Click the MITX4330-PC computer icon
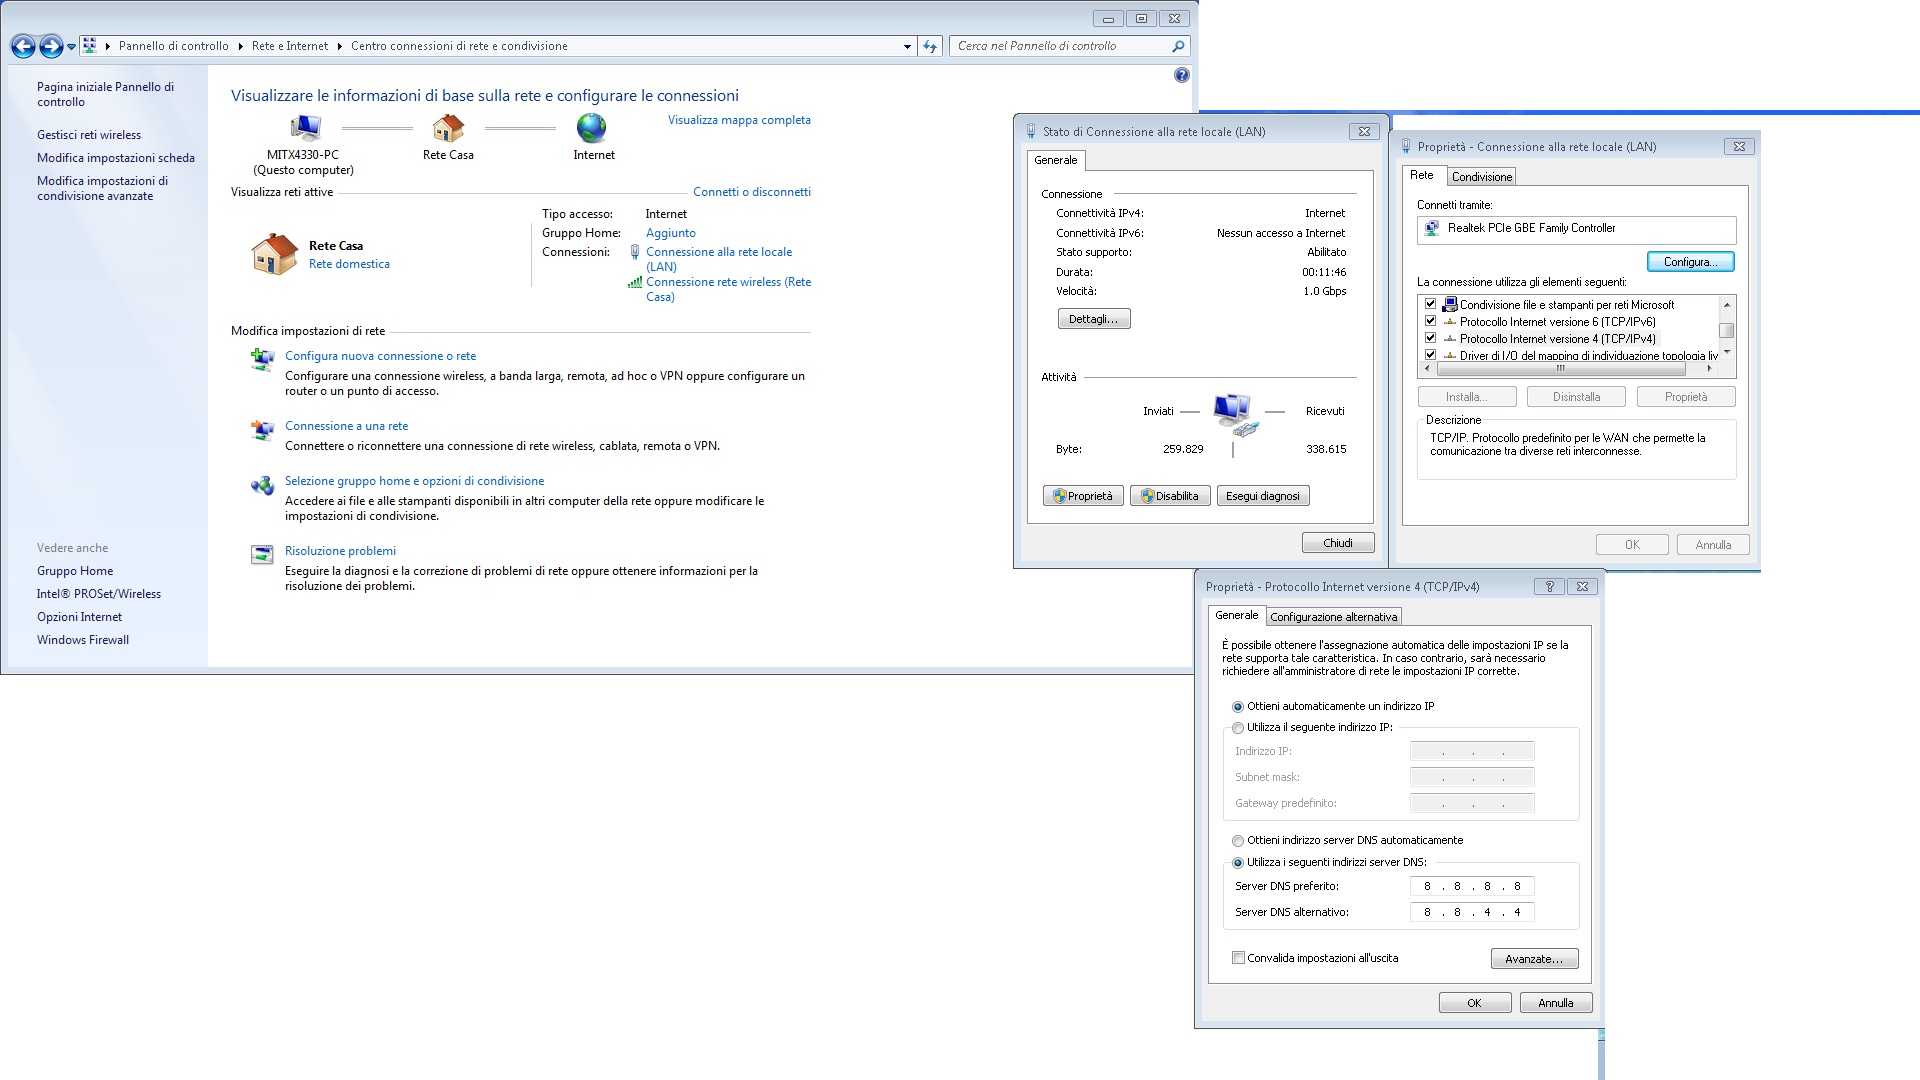Screen dimensions: 1920x1080 [x=305, y=128]
